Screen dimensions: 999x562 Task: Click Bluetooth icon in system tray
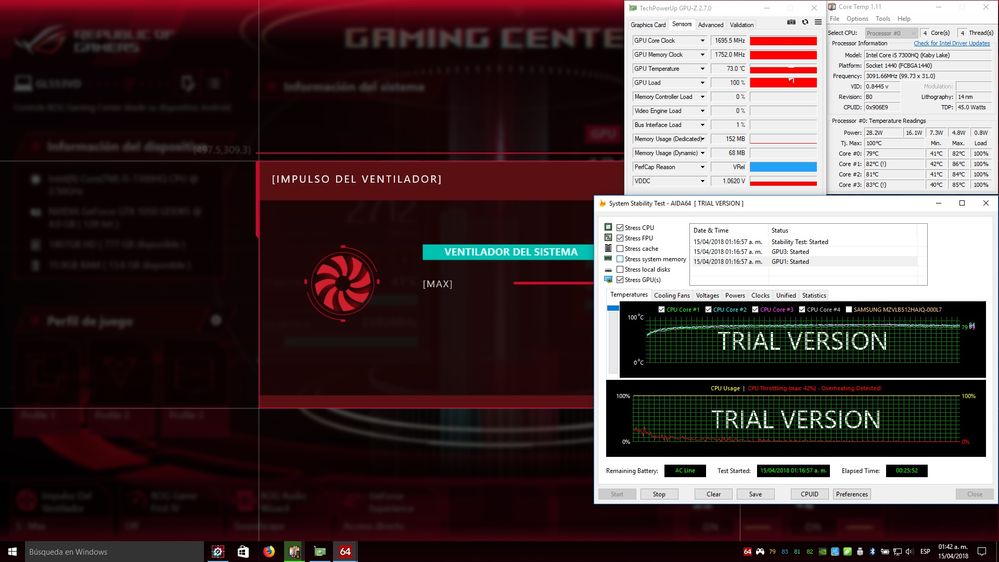[x=872, y=552]
